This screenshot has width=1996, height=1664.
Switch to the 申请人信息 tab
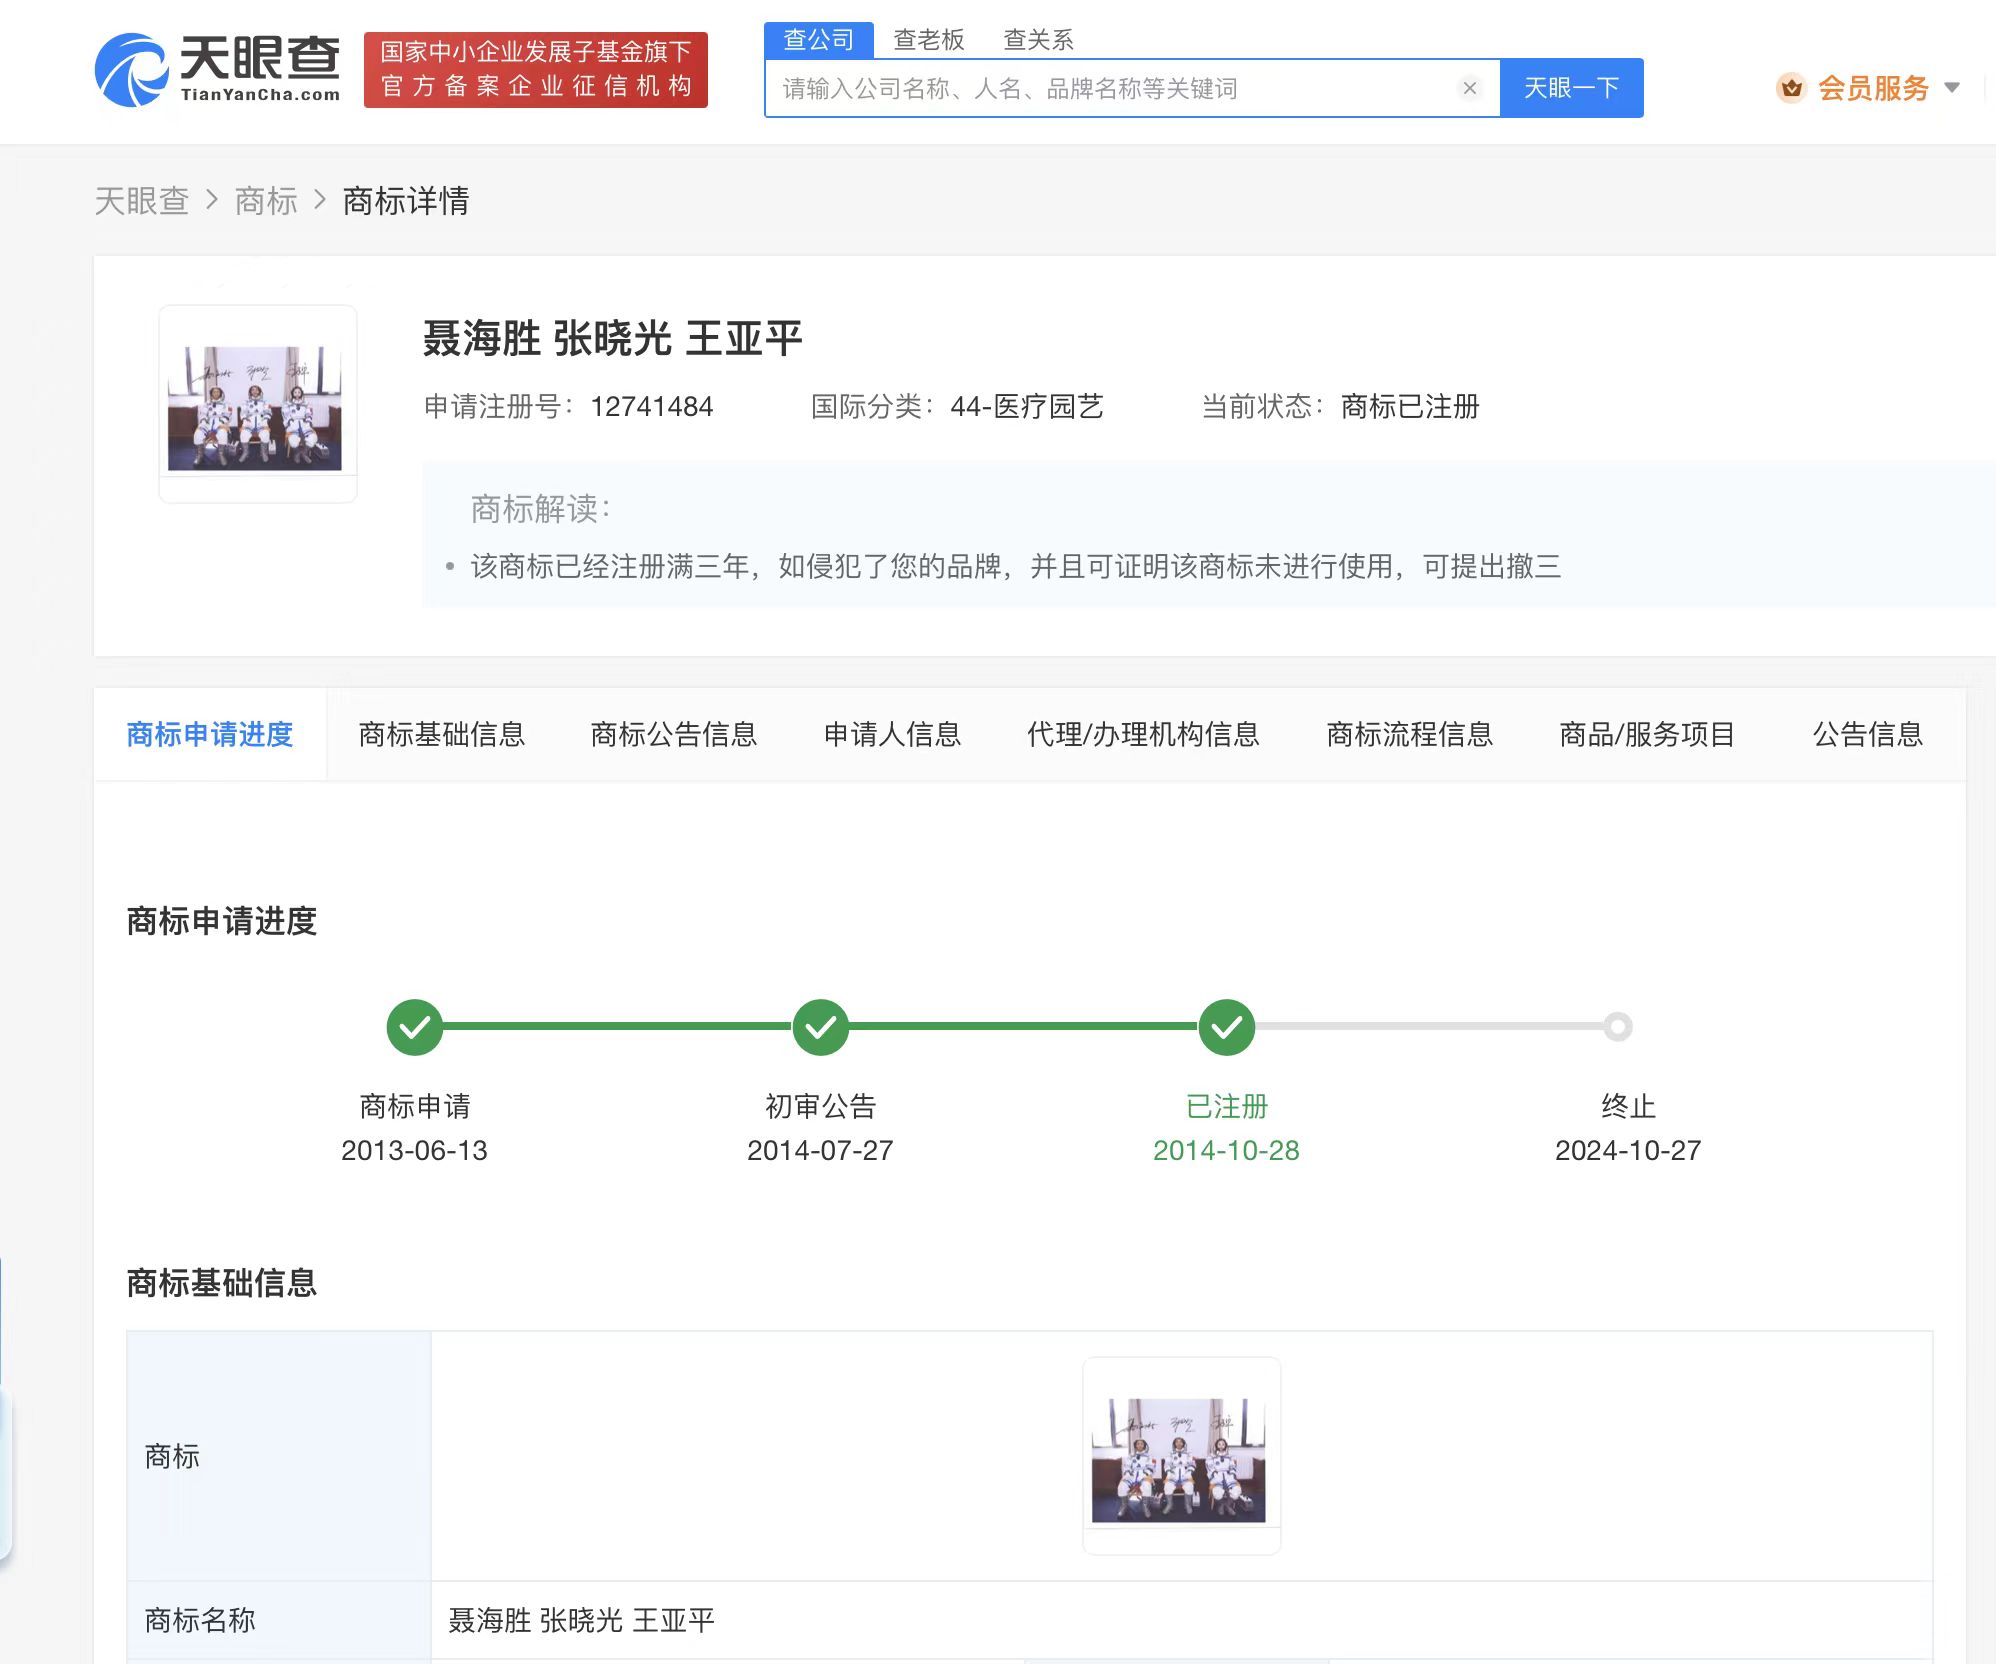coord(891,734)
